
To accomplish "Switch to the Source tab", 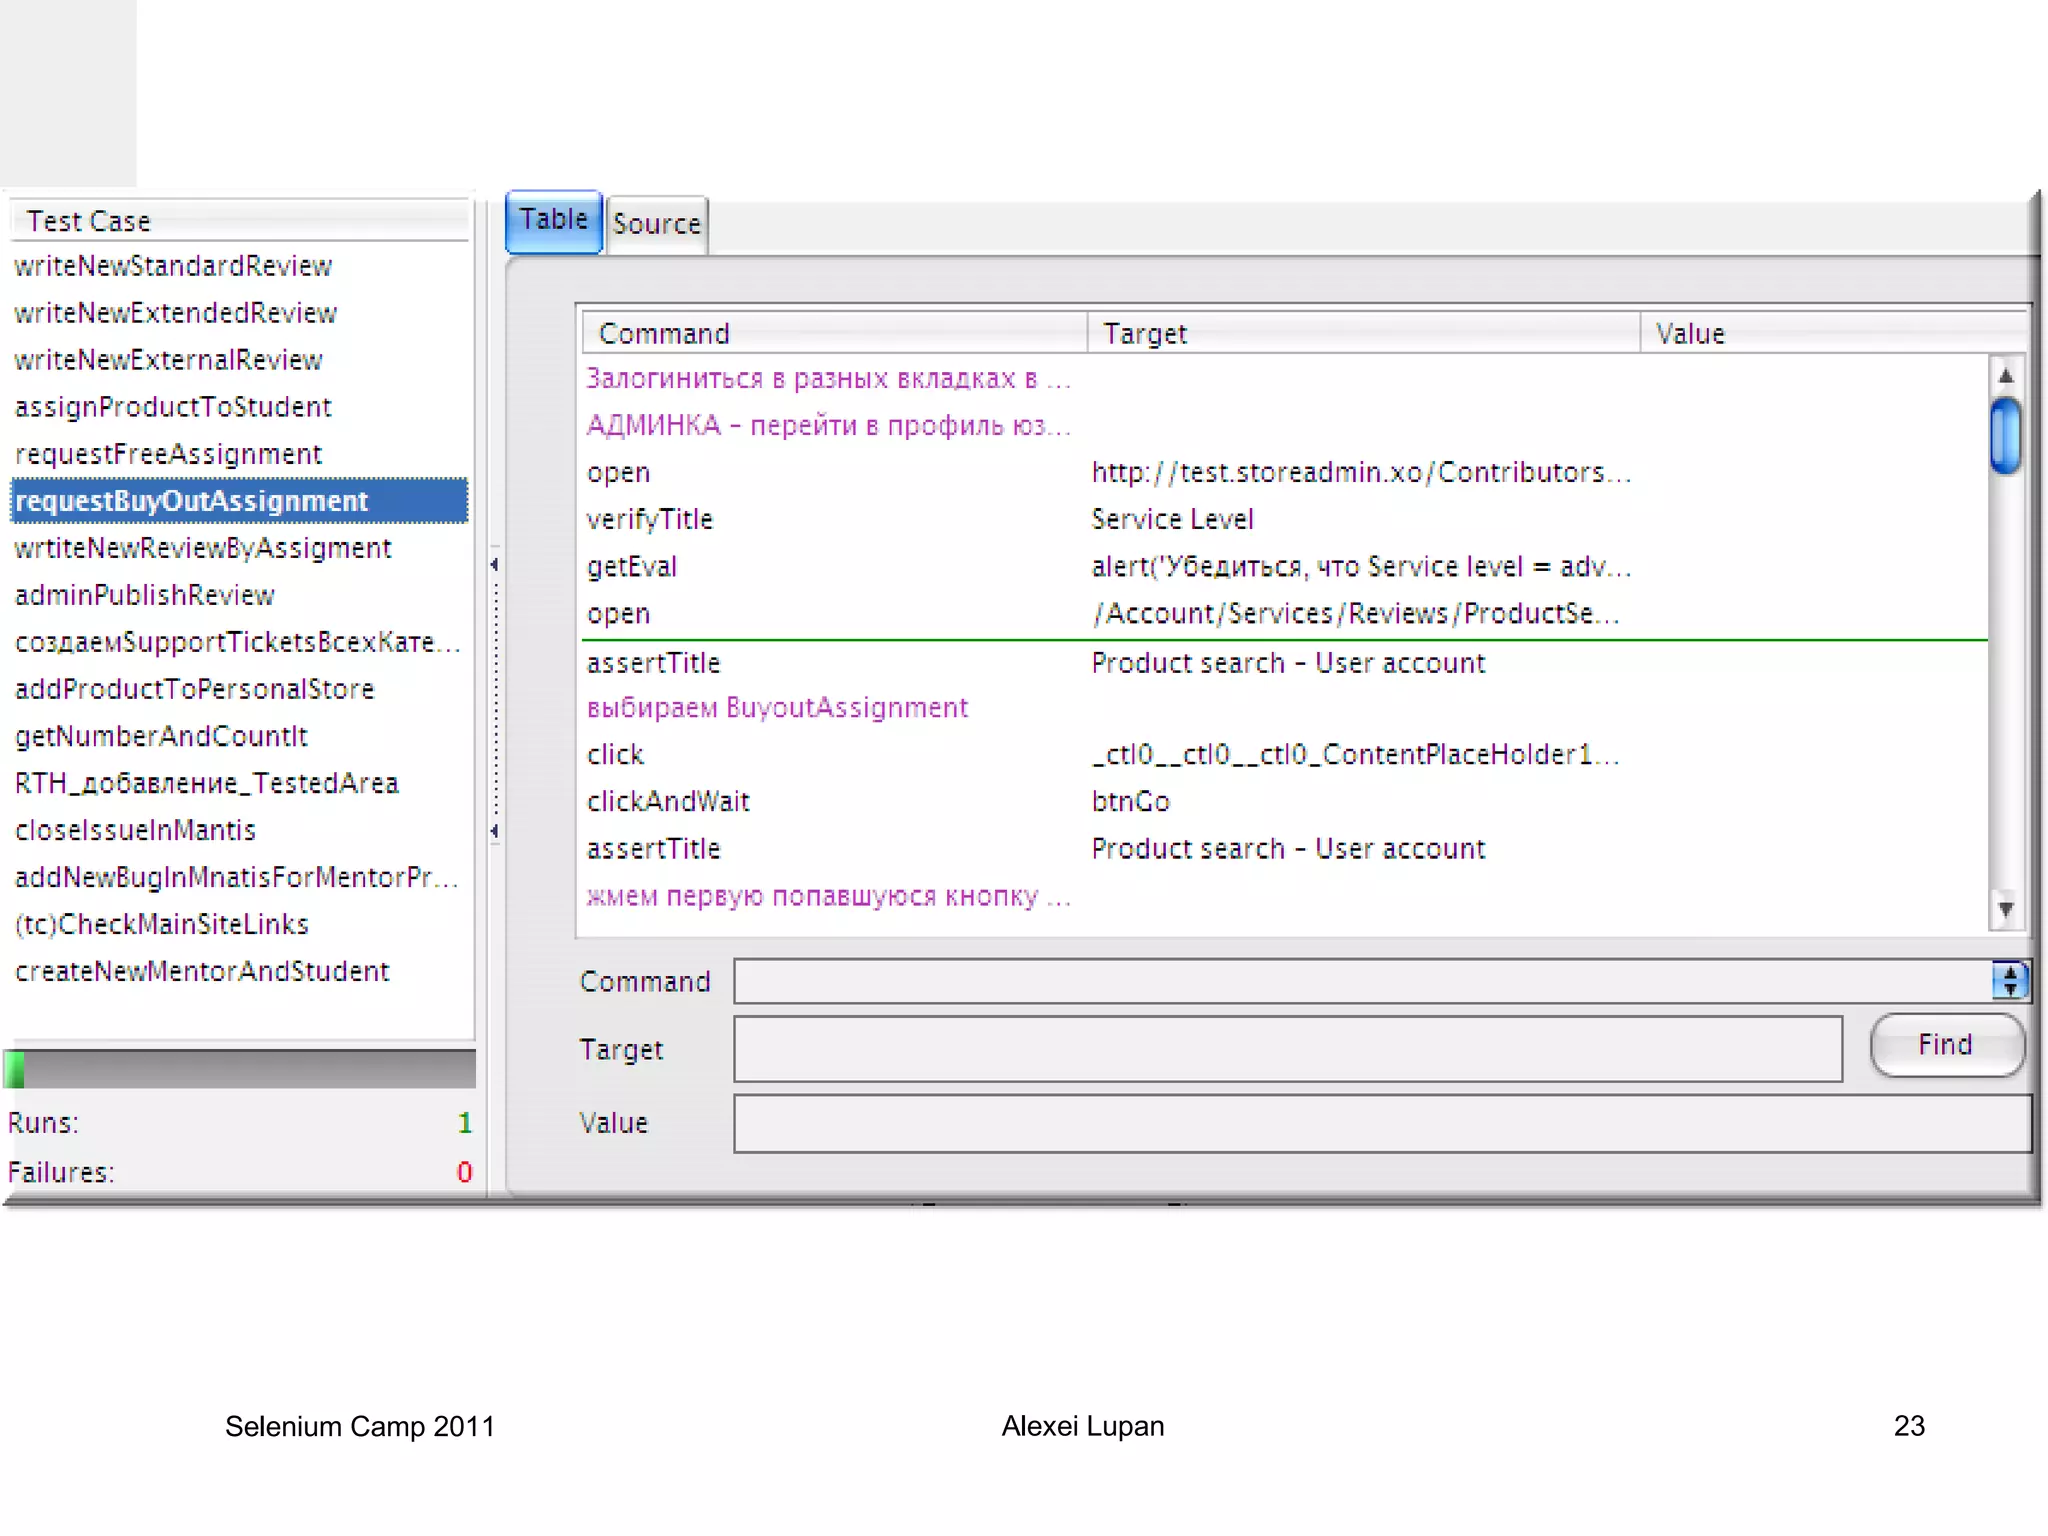I will (x=657, y=224).
